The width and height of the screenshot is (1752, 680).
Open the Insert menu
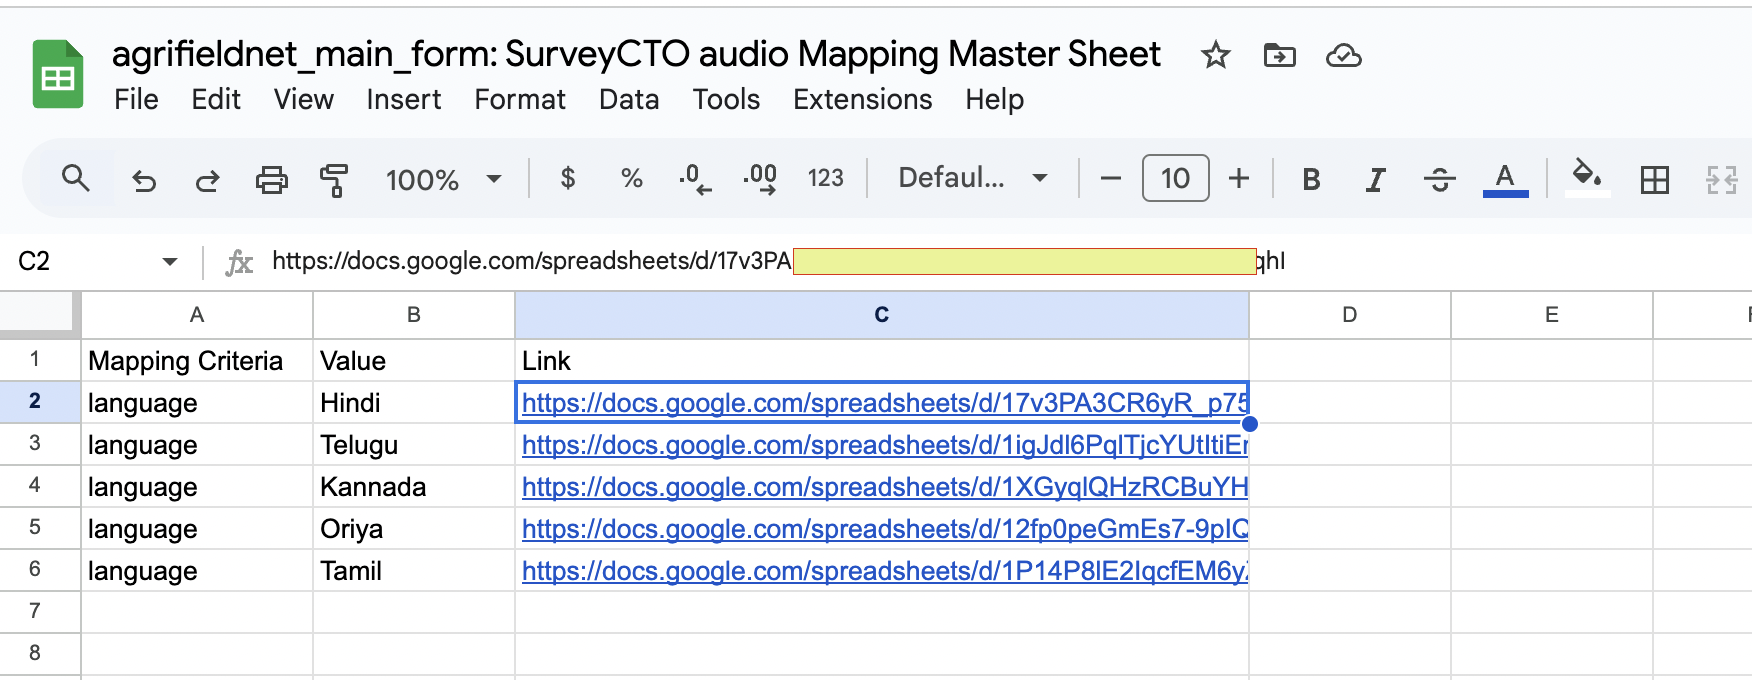(403, 99)
